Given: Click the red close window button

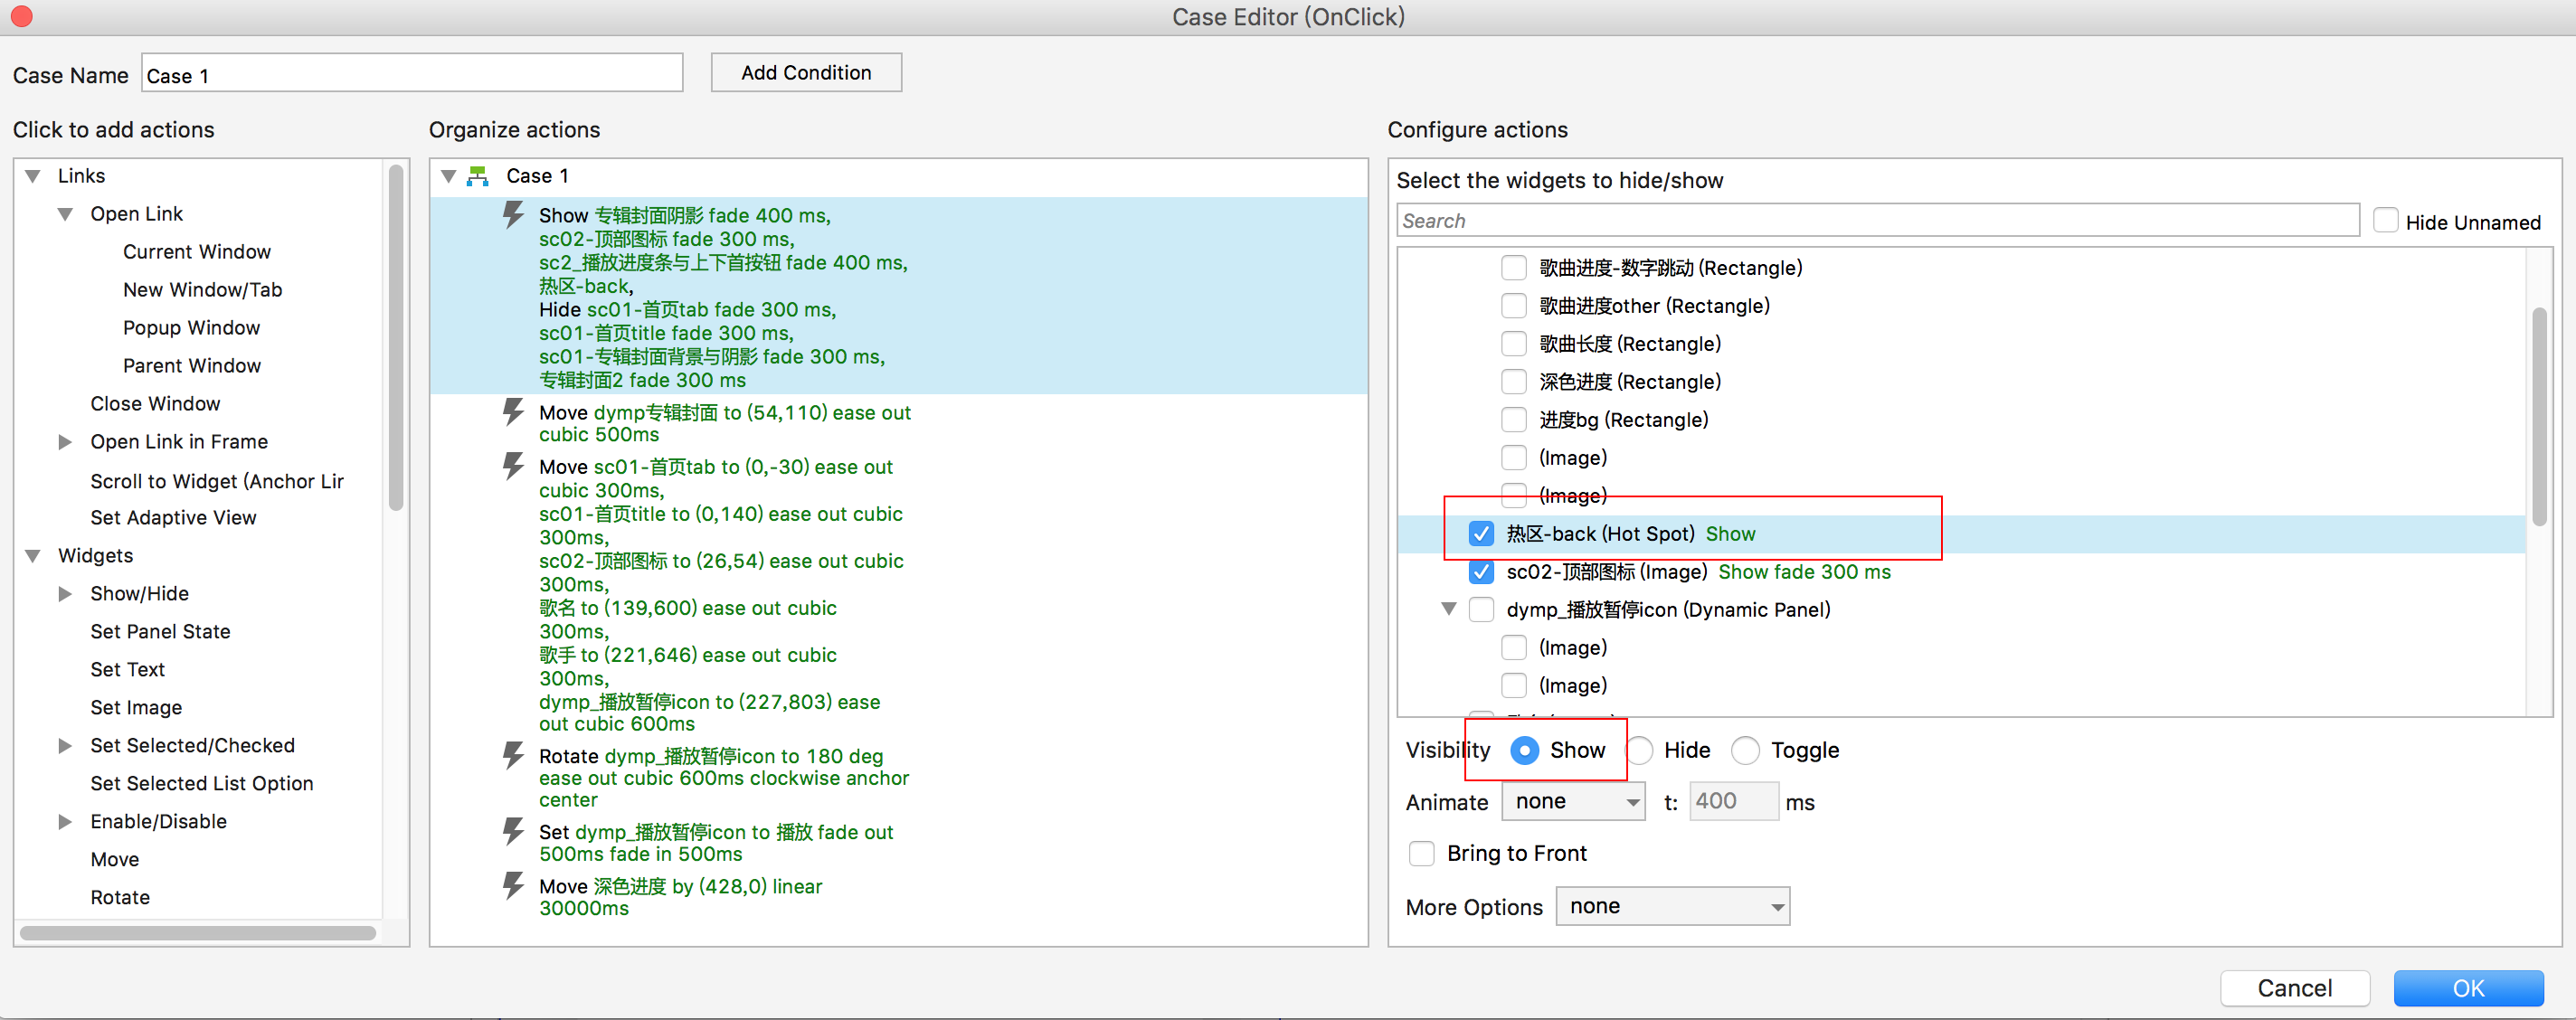Looking at the screenshot, I should pyautogui.click(x=22, y=16).
